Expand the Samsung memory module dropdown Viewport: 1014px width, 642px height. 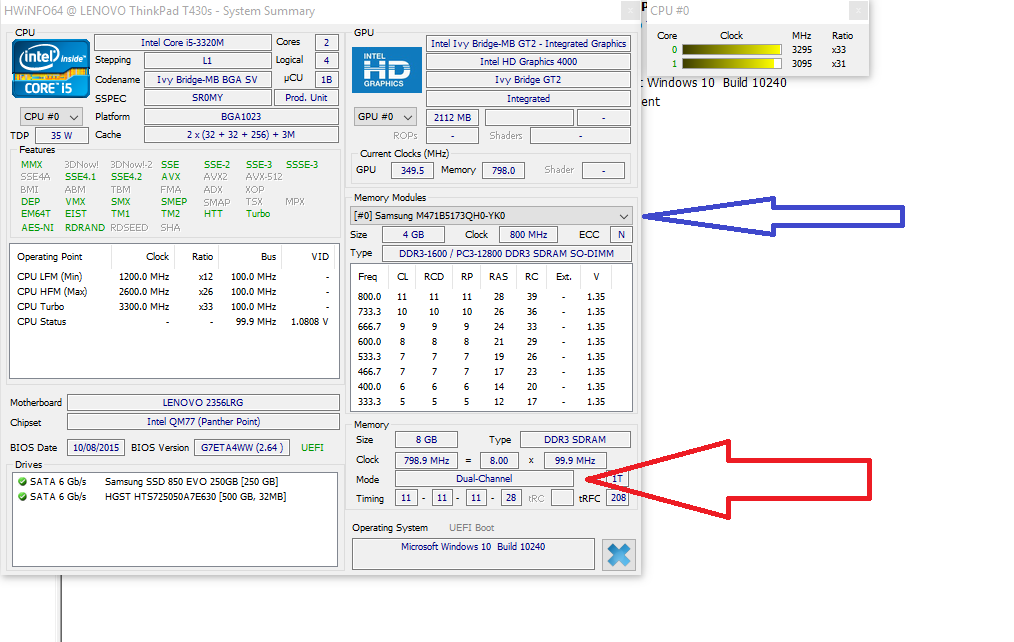click(x=624, y=216)
